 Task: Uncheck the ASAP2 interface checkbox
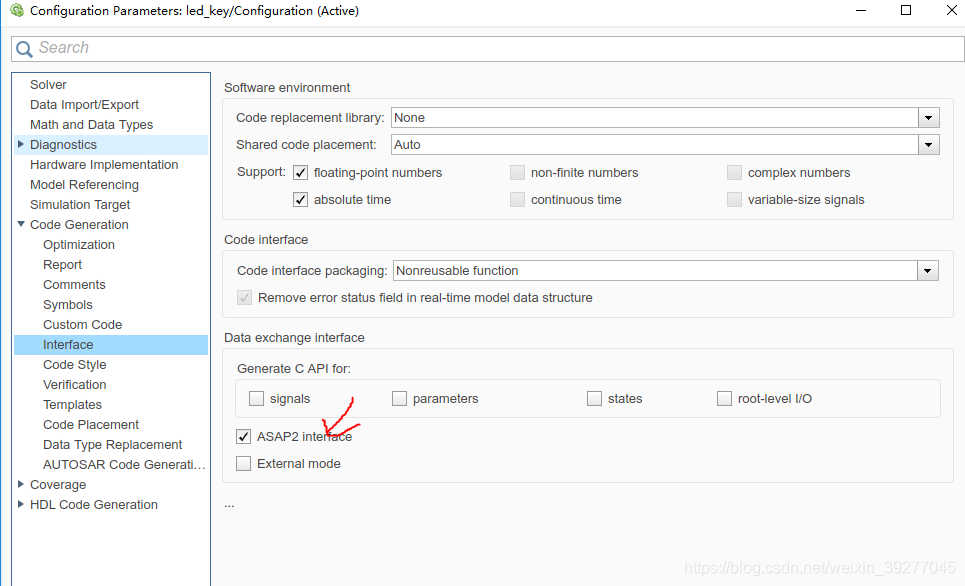(244, 436)
